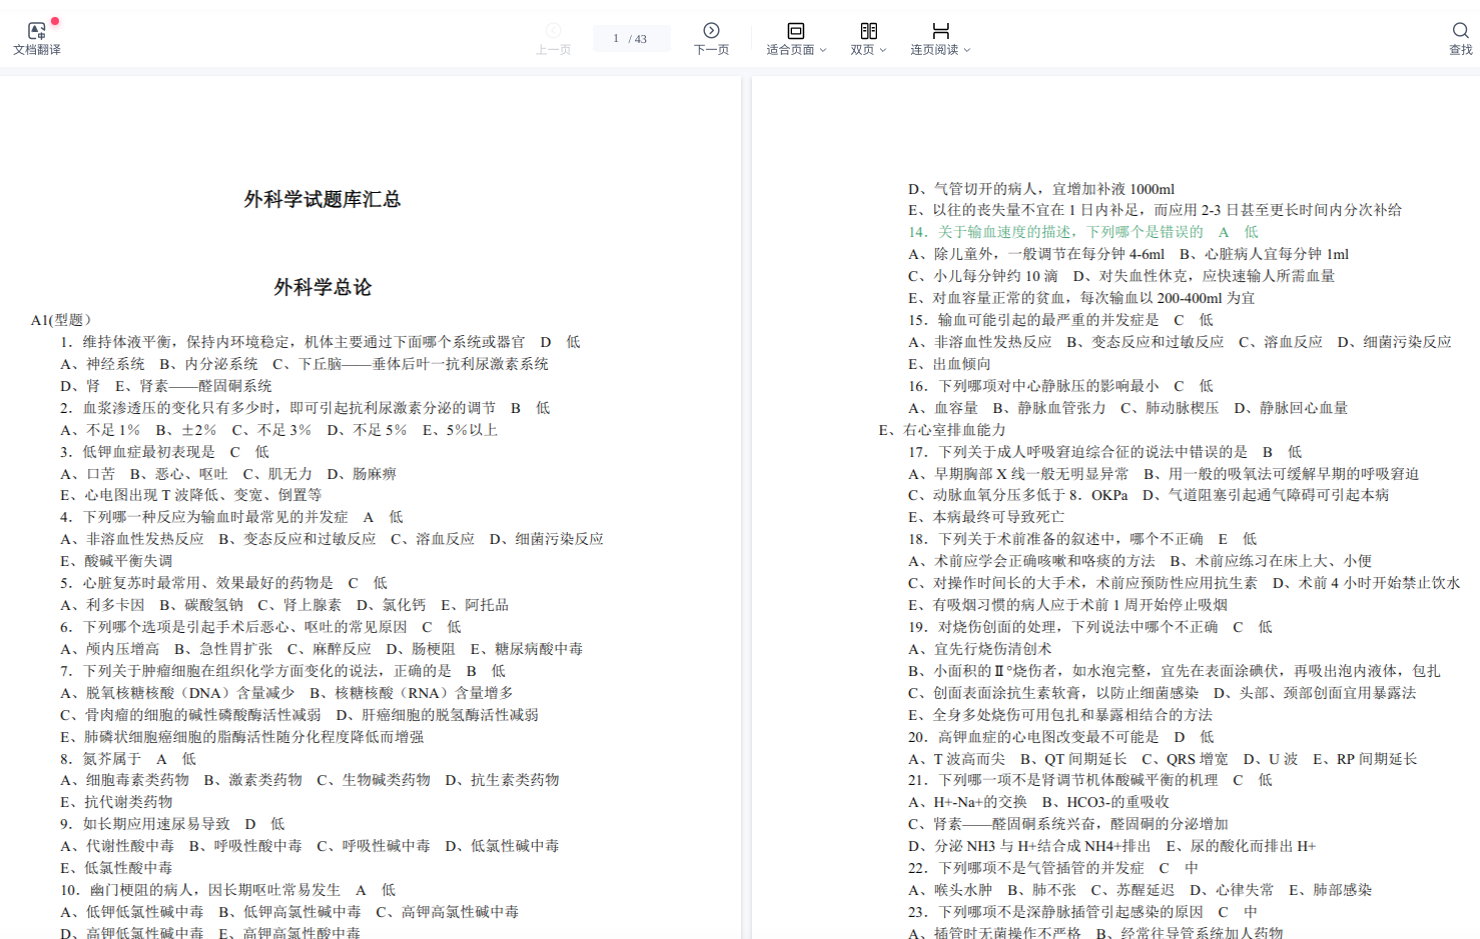Click the 适合页面 fit-page icon
This screenshot has height=939, width=1480.
point(795,31)
